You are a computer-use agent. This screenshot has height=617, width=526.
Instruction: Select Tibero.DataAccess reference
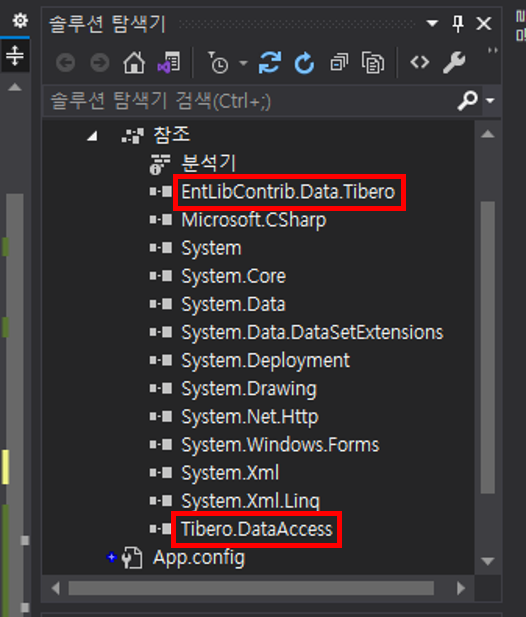[x=257, y=529]
